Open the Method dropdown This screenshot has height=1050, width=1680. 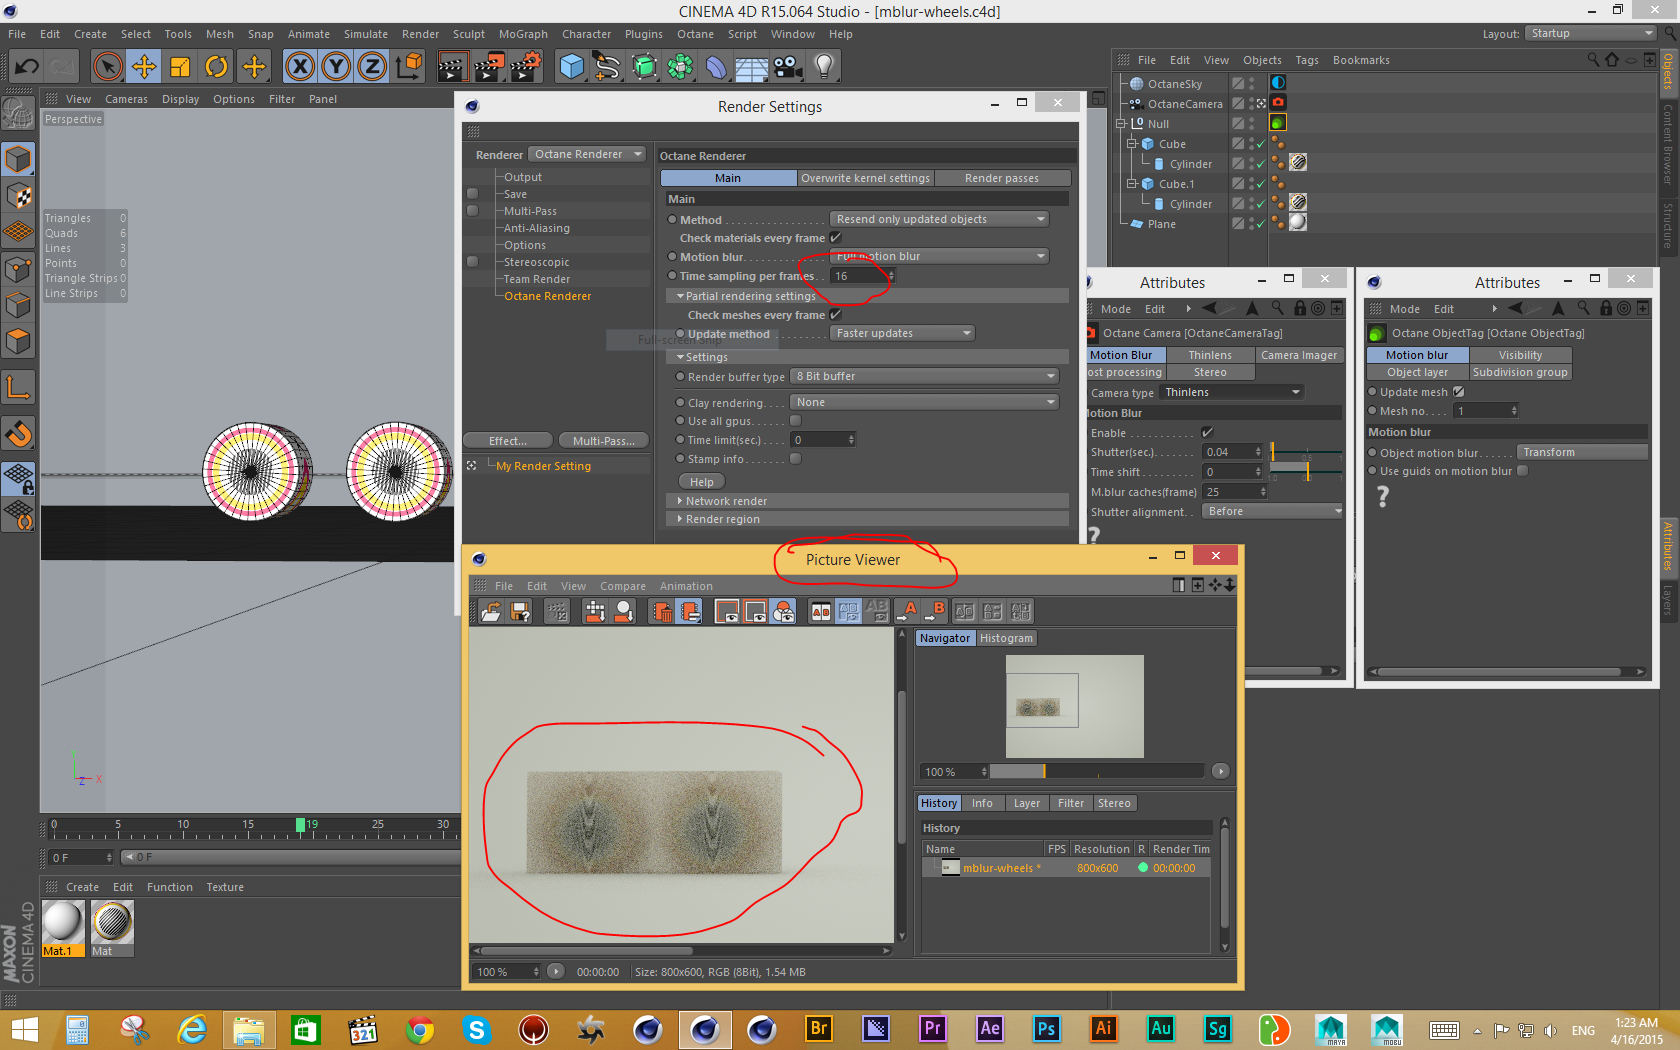pyautogui.click(x=939, y=219)
